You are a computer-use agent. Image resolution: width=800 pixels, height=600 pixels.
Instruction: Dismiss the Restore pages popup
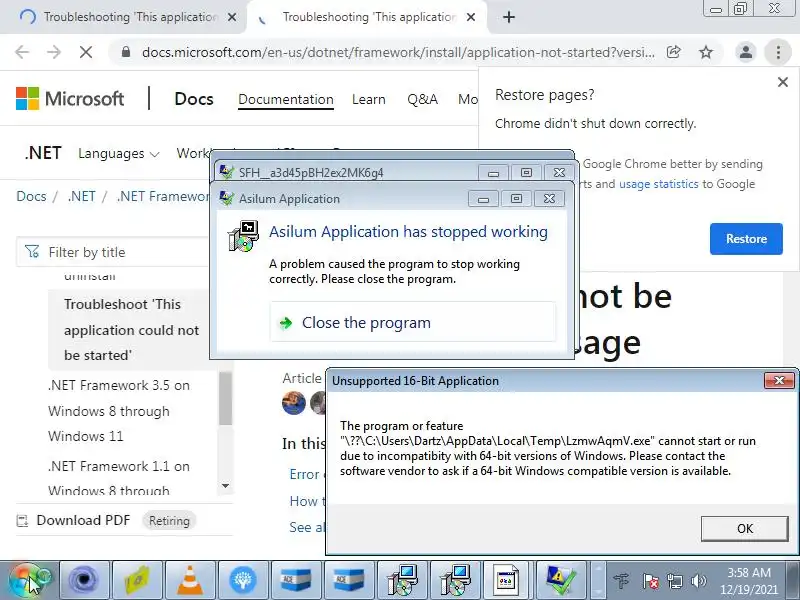pos(783,82)
